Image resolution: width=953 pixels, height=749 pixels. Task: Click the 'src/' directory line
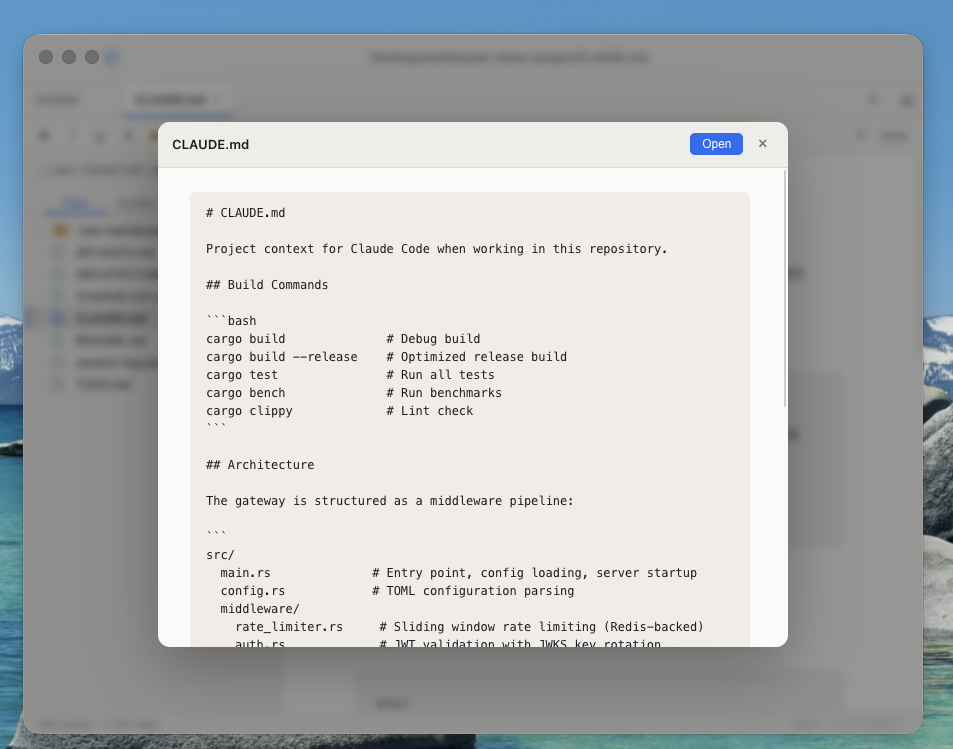[x=220, y=555]
